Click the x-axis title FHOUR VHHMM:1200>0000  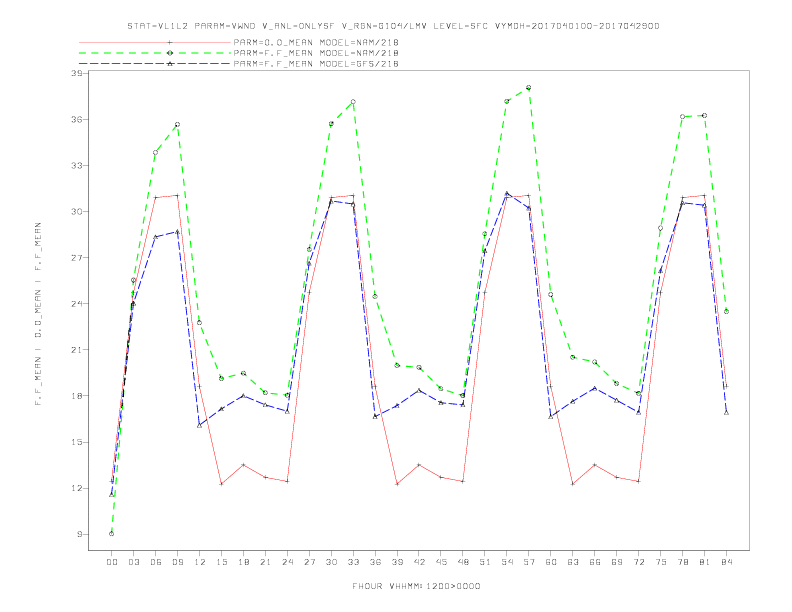pyautogui.click(x=416, y=586)
